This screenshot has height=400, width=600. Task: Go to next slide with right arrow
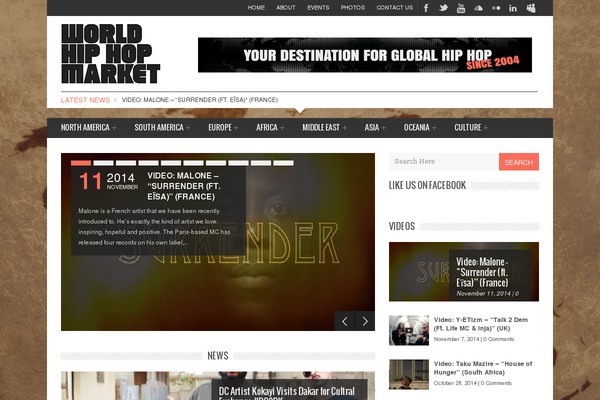coord(365,321)
